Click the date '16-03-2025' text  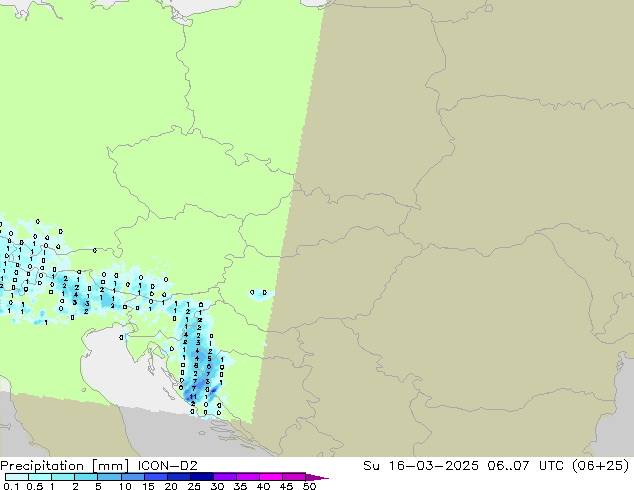pyautogui.click(x=433, y=466)
